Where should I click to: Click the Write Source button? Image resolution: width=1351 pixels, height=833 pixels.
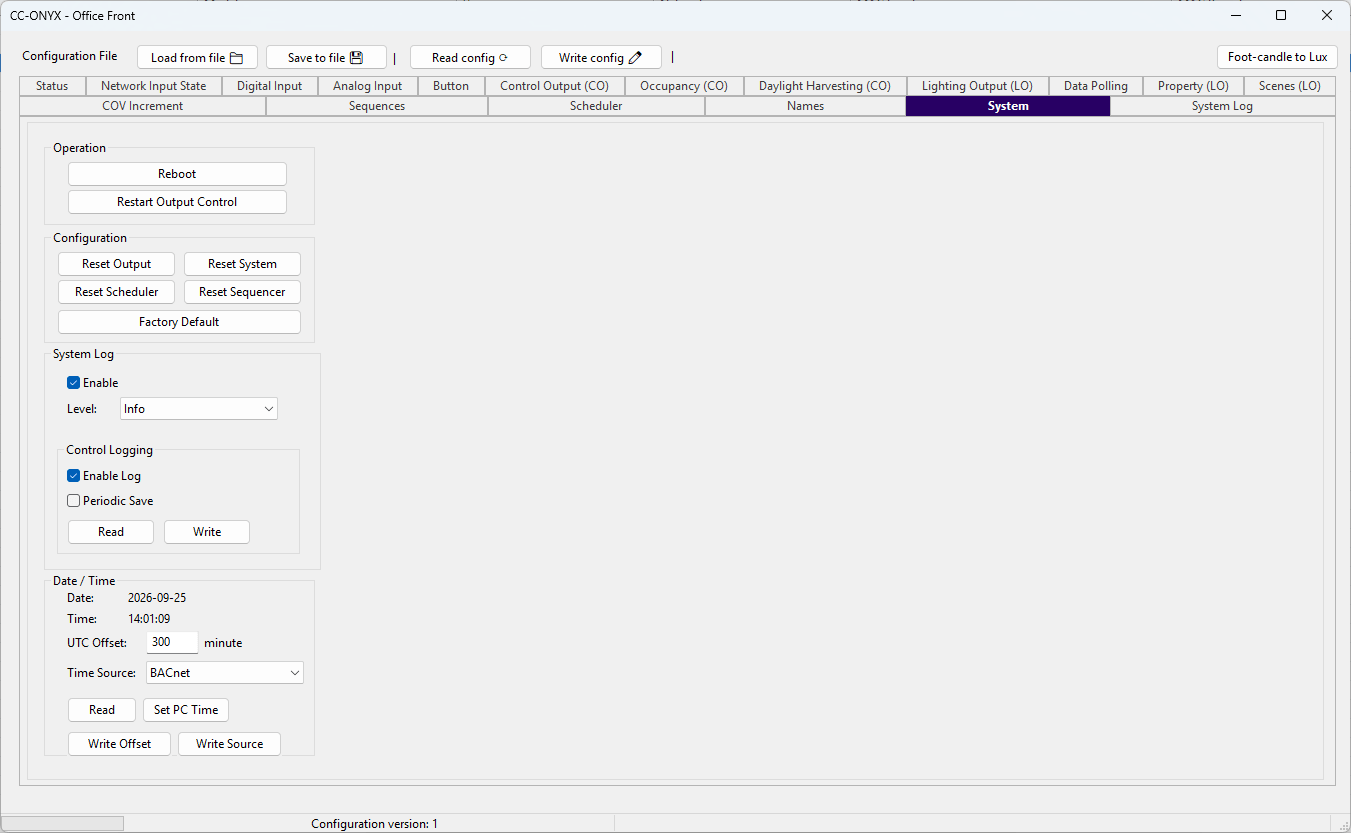pos(230,744)
